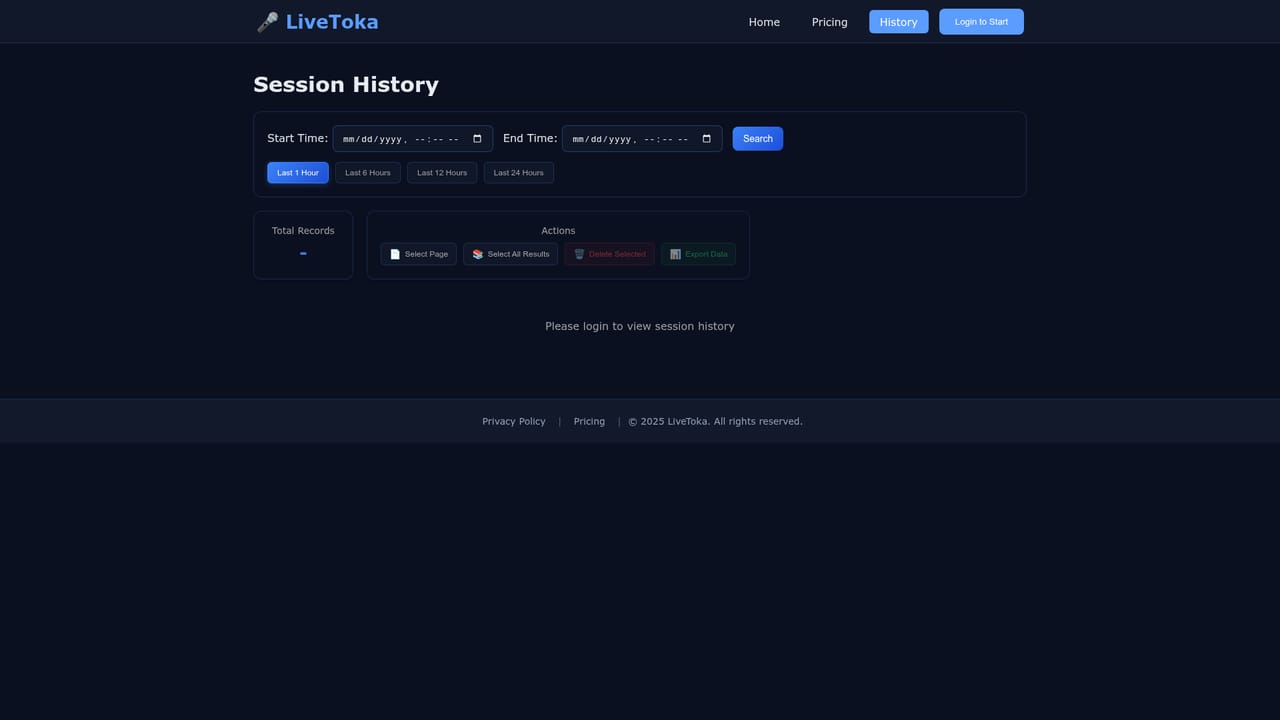Open the Pricing link in the footer

point(589,422)
